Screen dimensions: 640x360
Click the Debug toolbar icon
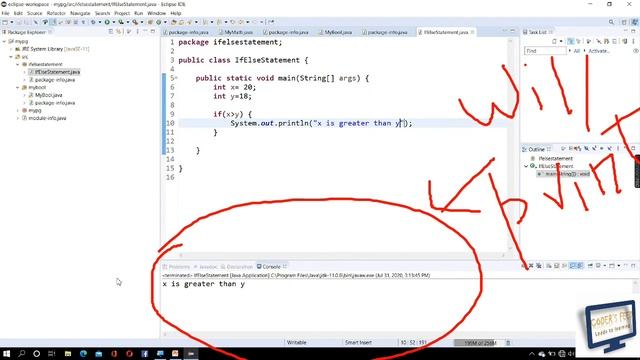(93, 22)
